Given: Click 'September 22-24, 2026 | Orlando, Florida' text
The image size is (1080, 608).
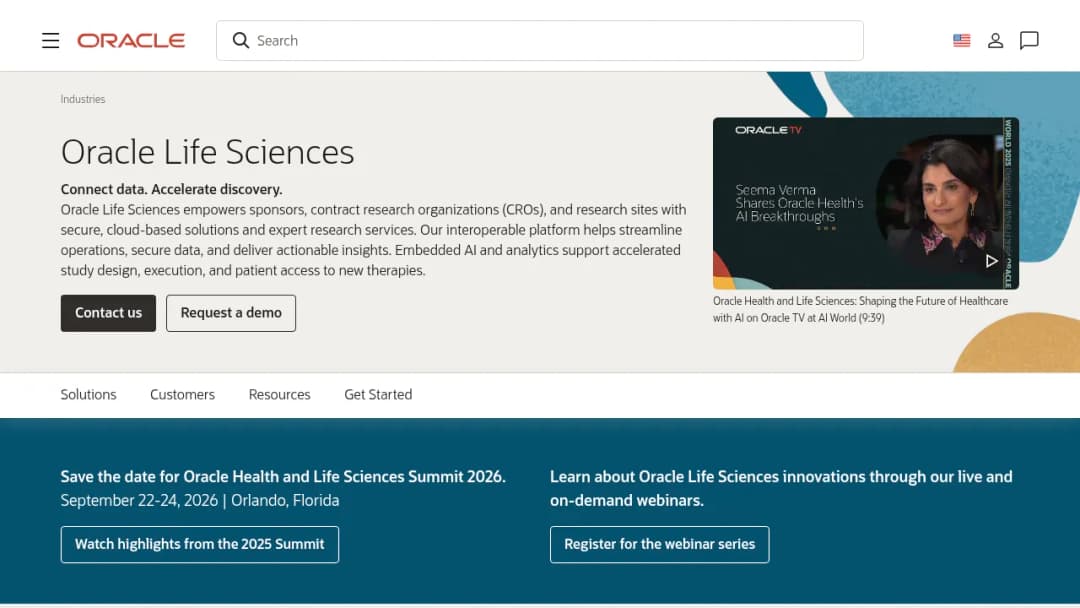Looking at the screenshot, I should pyautogui.click(x=200, y=501).
